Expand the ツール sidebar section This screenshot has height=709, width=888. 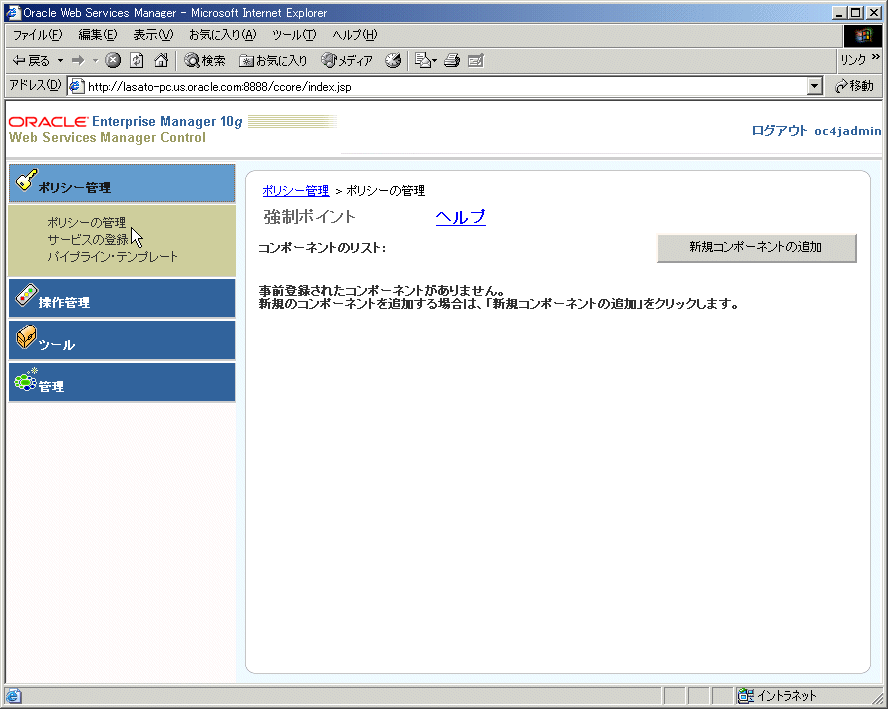(x=122, y=340)
